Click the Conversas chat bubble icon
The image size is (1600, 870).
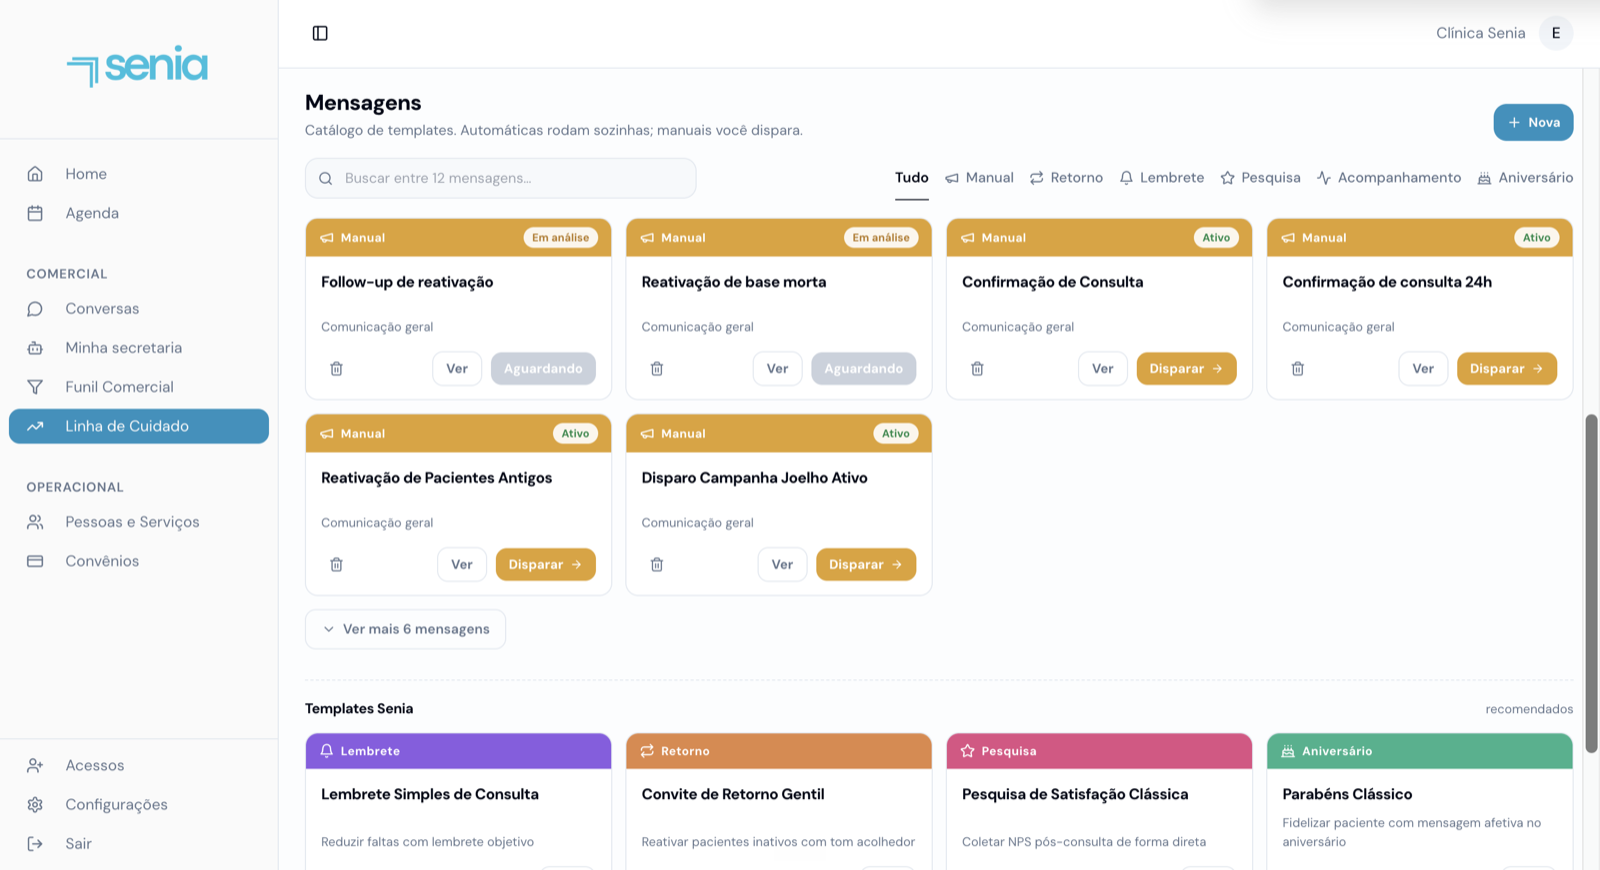coord(35,309)
